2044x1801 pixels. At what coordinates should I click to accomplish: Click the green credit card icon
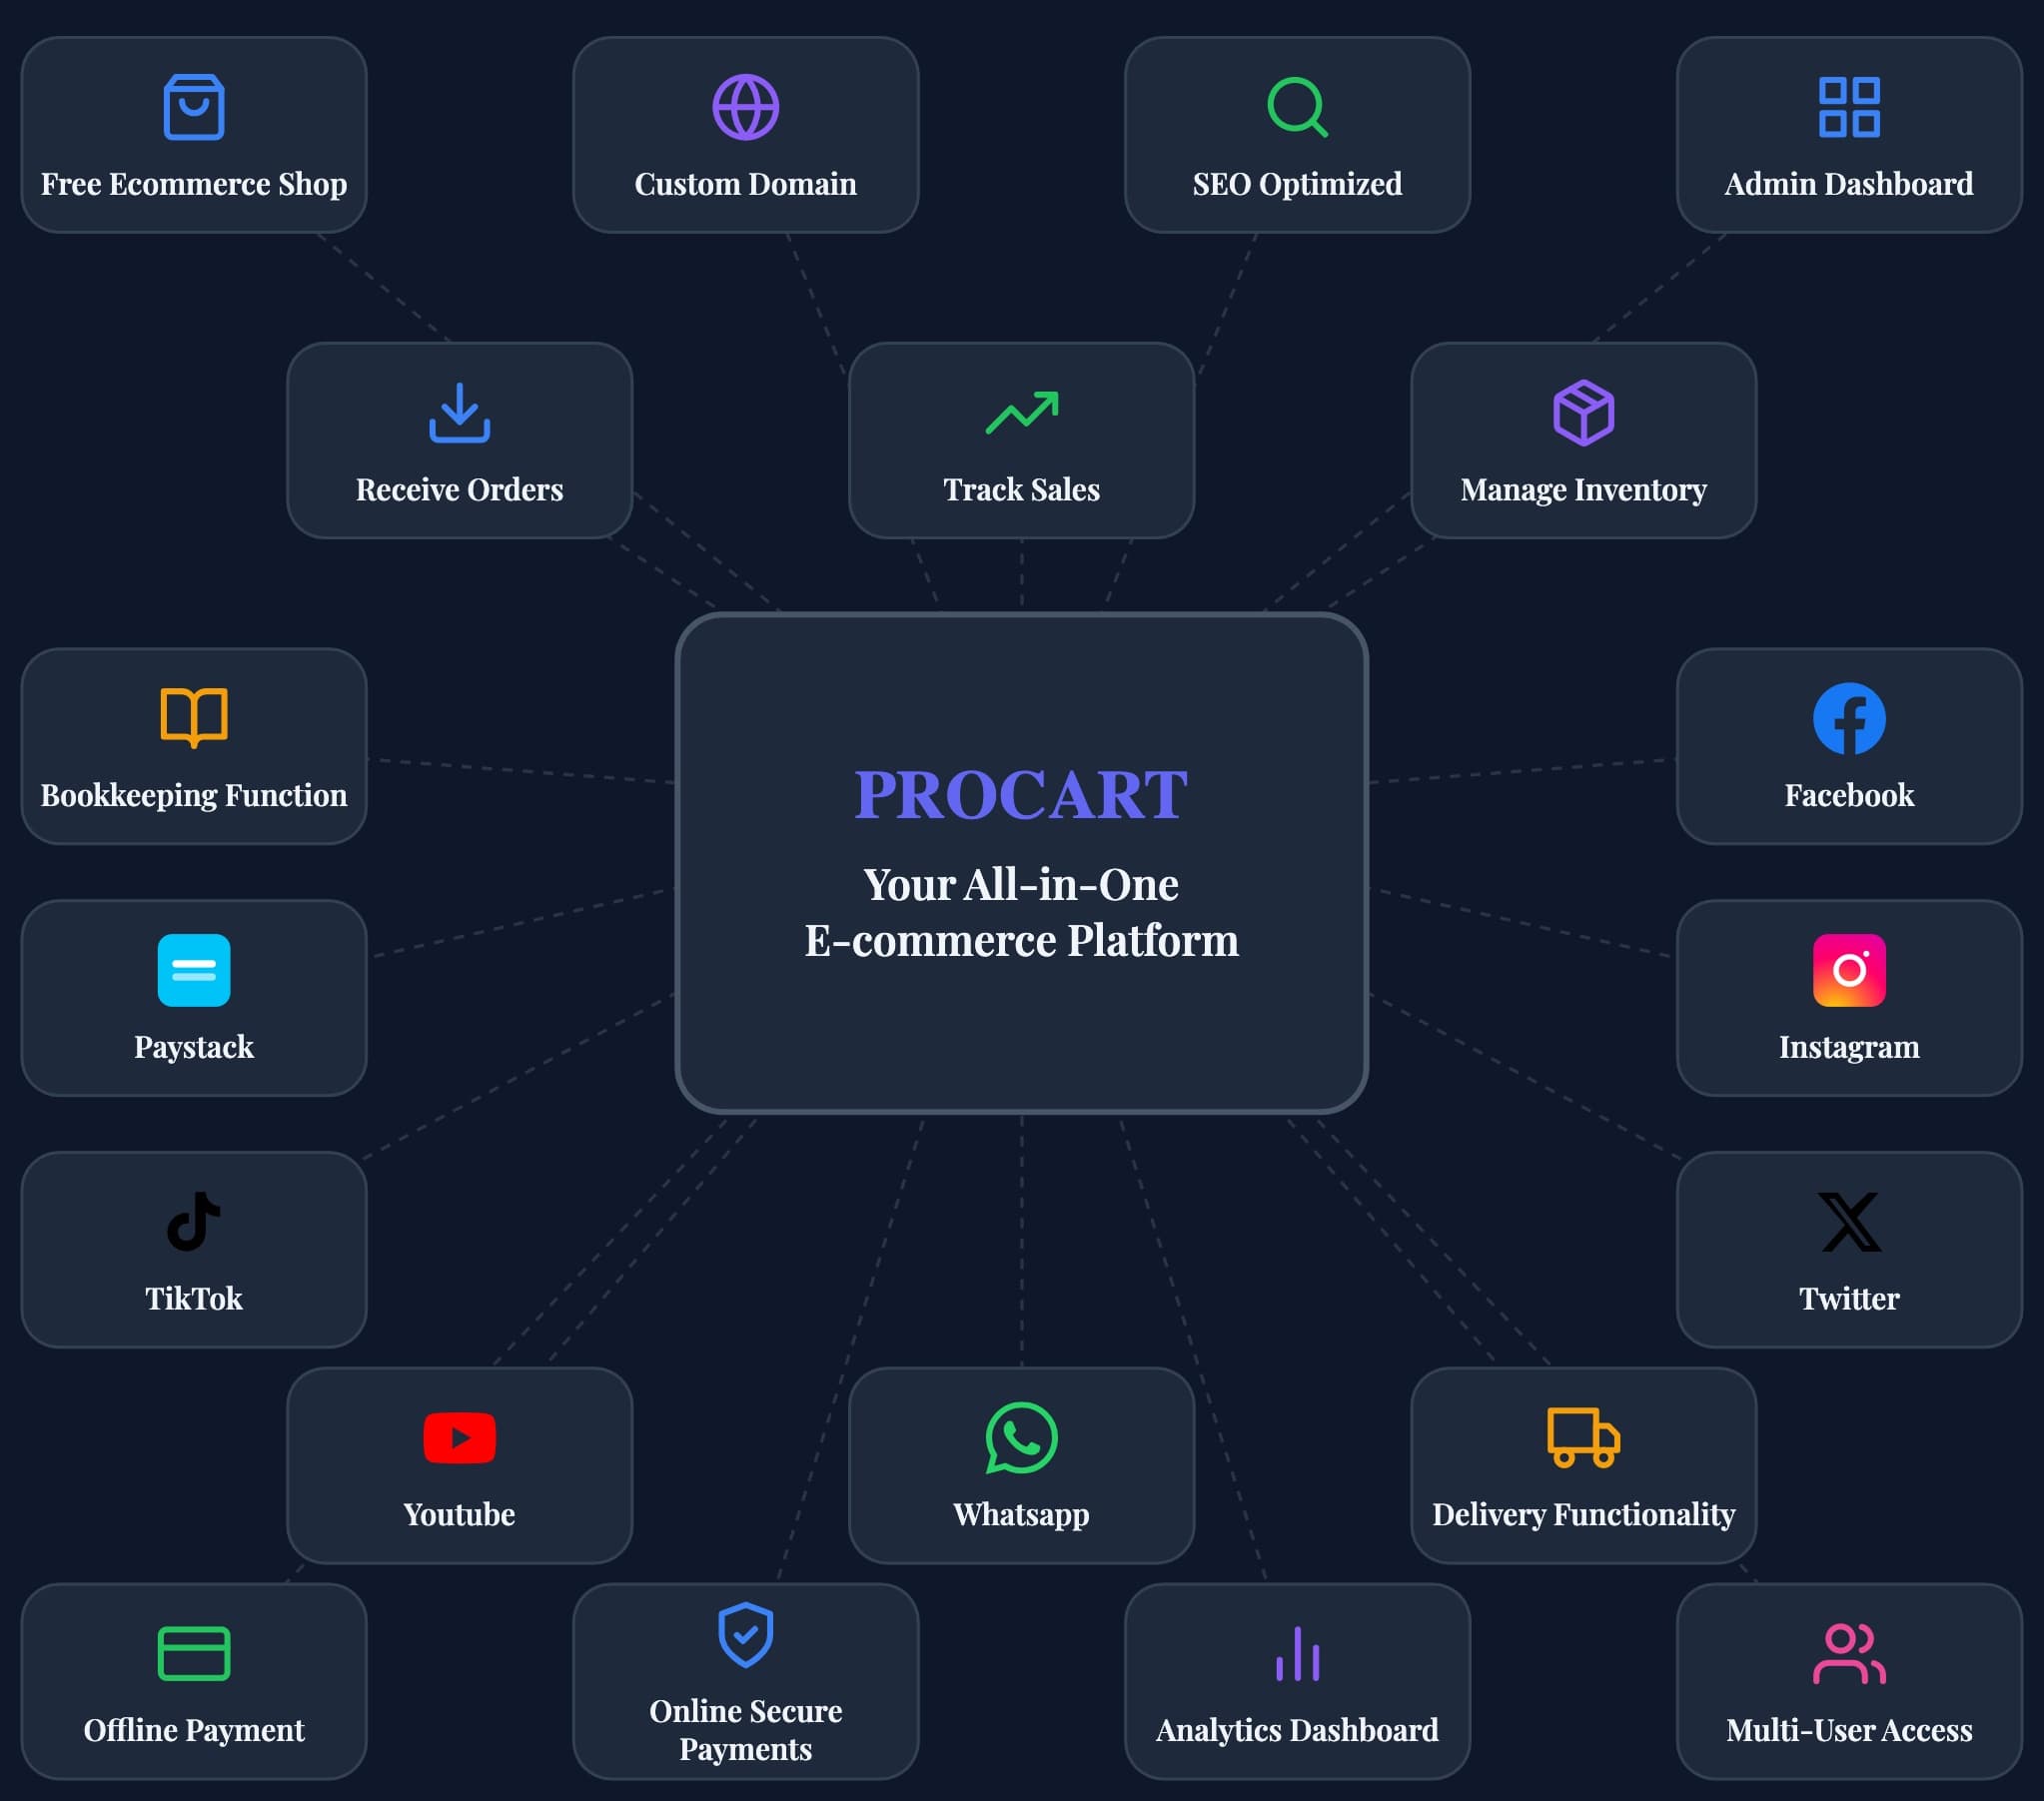194,1653
